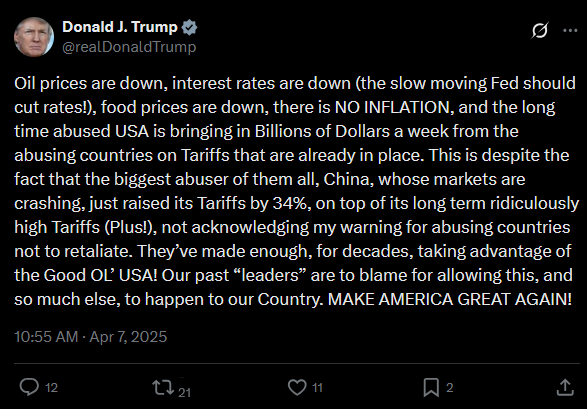Open the three-dot more options menu
587x409 pixels.
click(570, 30)
